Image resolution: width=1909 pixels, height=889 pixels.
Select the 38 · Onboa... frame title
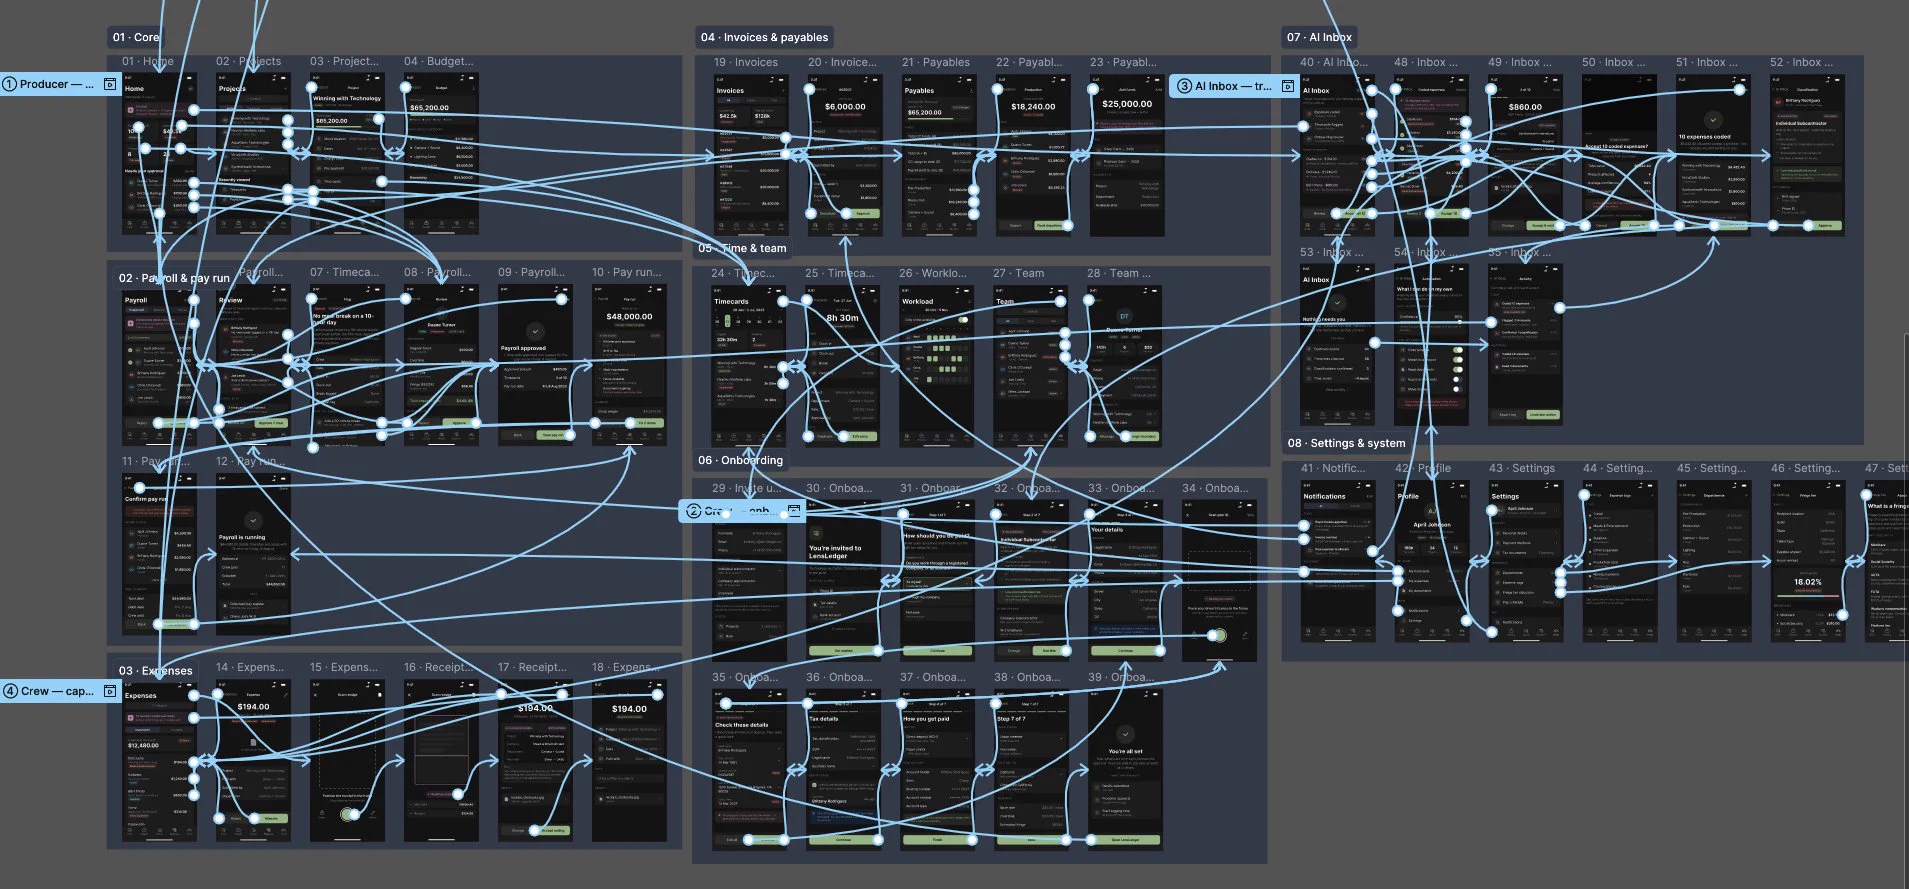coord(1027,677)
